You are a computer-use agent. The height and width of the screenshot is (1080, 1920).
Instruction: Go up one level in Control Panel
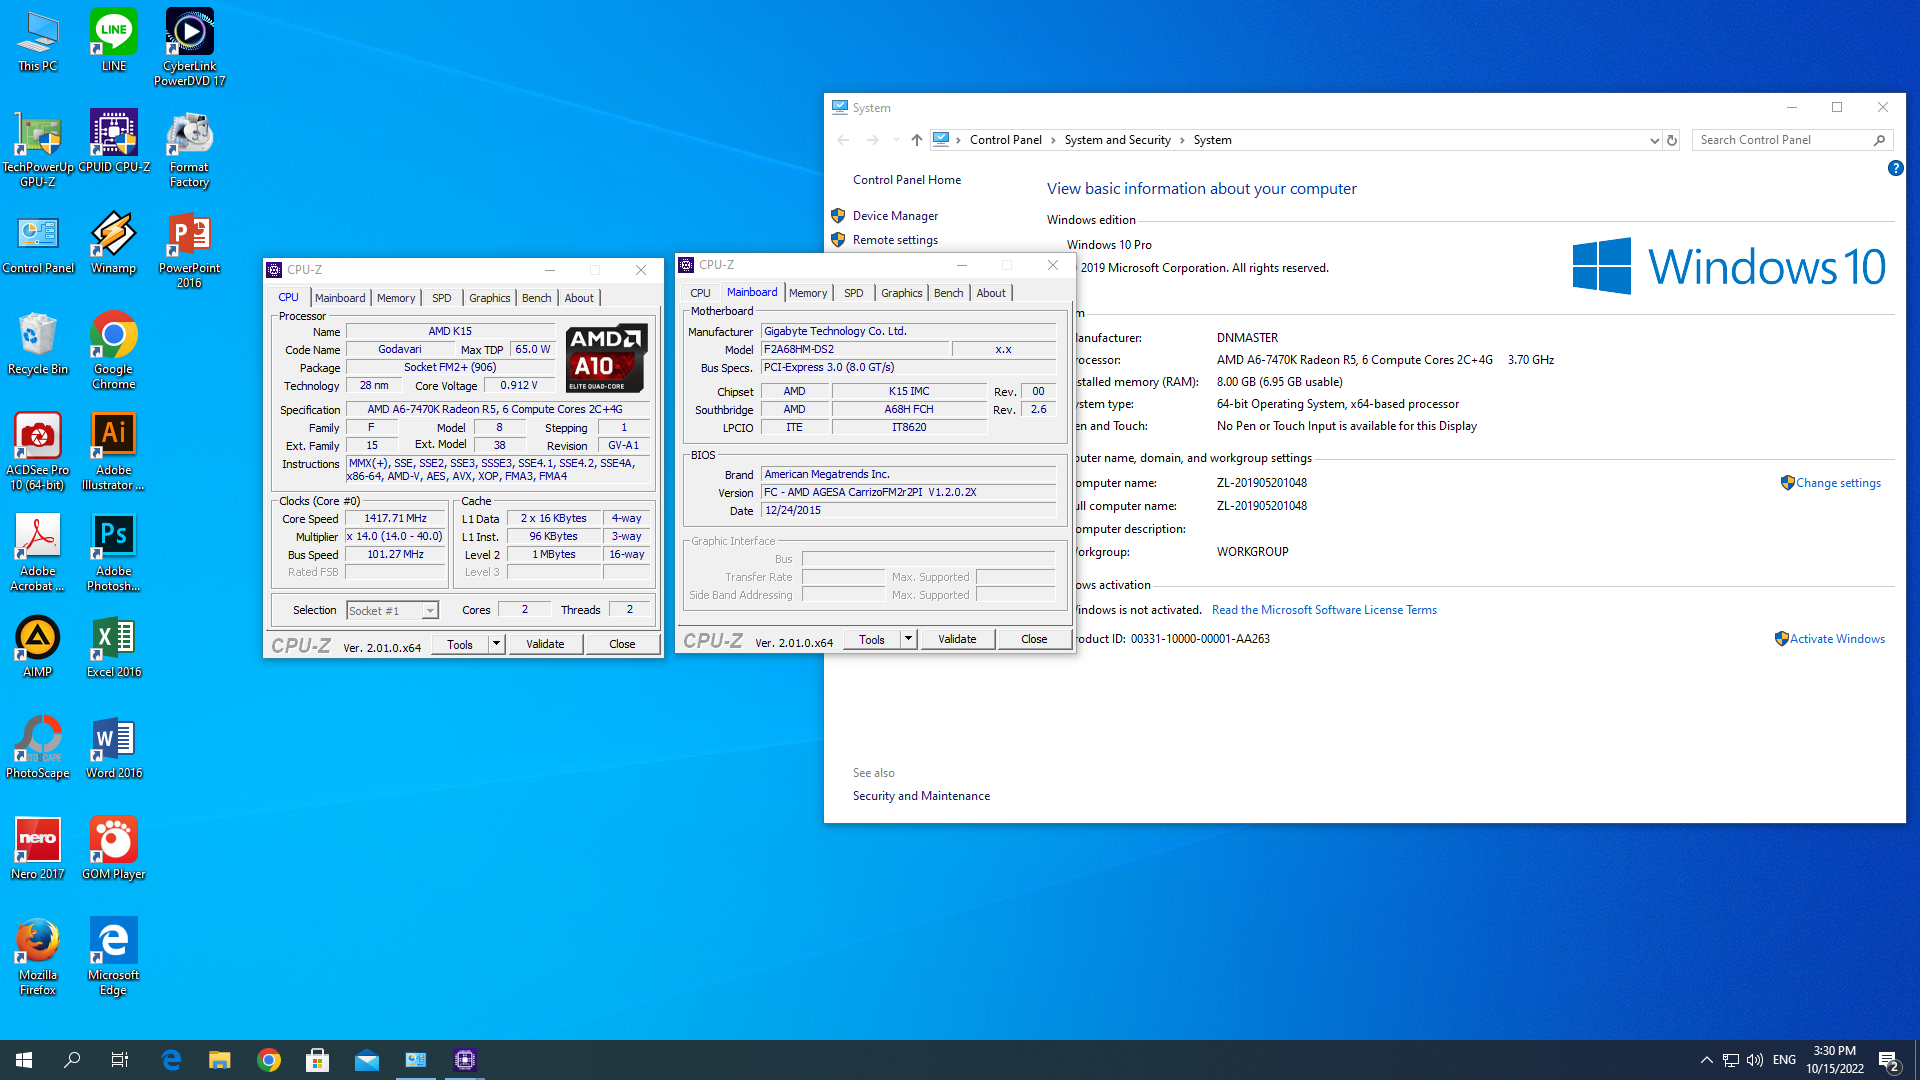pos(916,140)
